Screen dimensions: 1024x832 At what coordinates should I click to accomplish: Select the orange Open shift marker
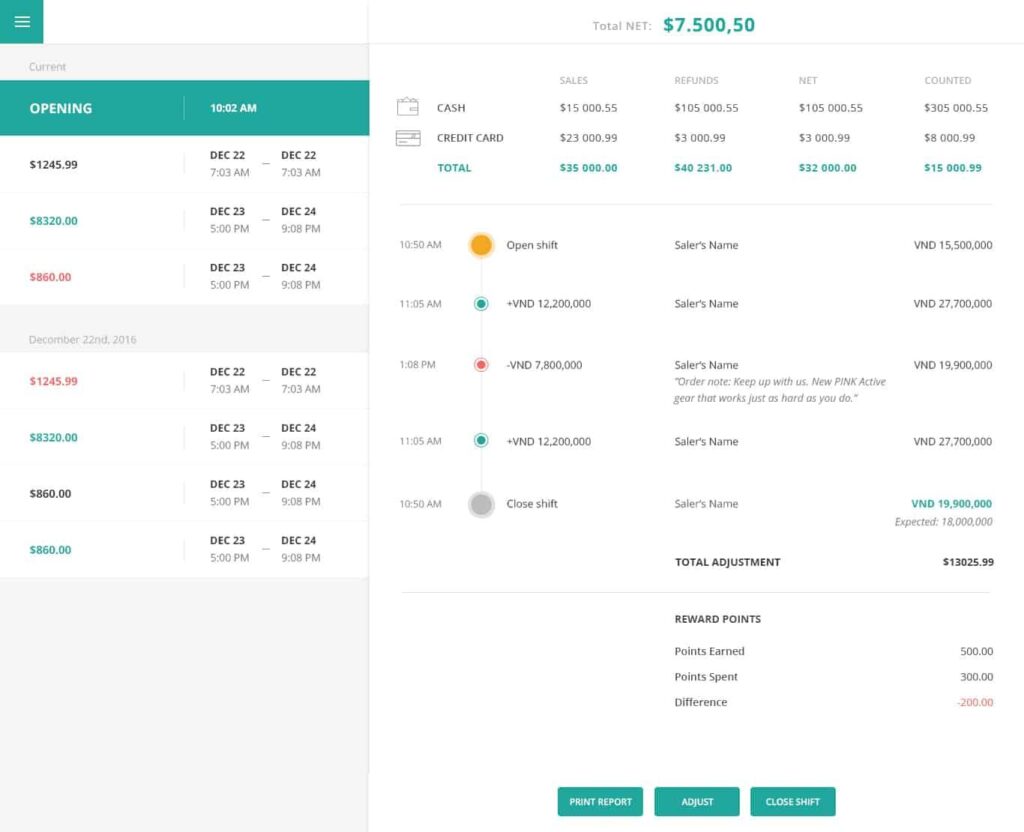point(481,245)
